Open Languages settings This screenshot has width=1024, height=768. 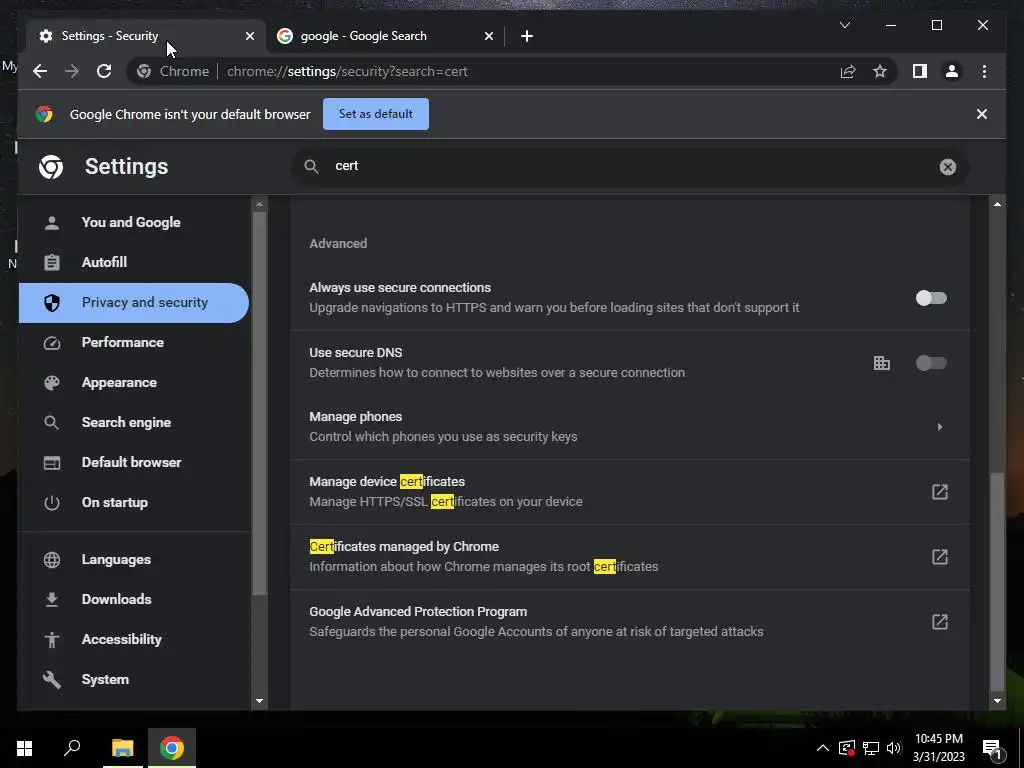(133, 559)
